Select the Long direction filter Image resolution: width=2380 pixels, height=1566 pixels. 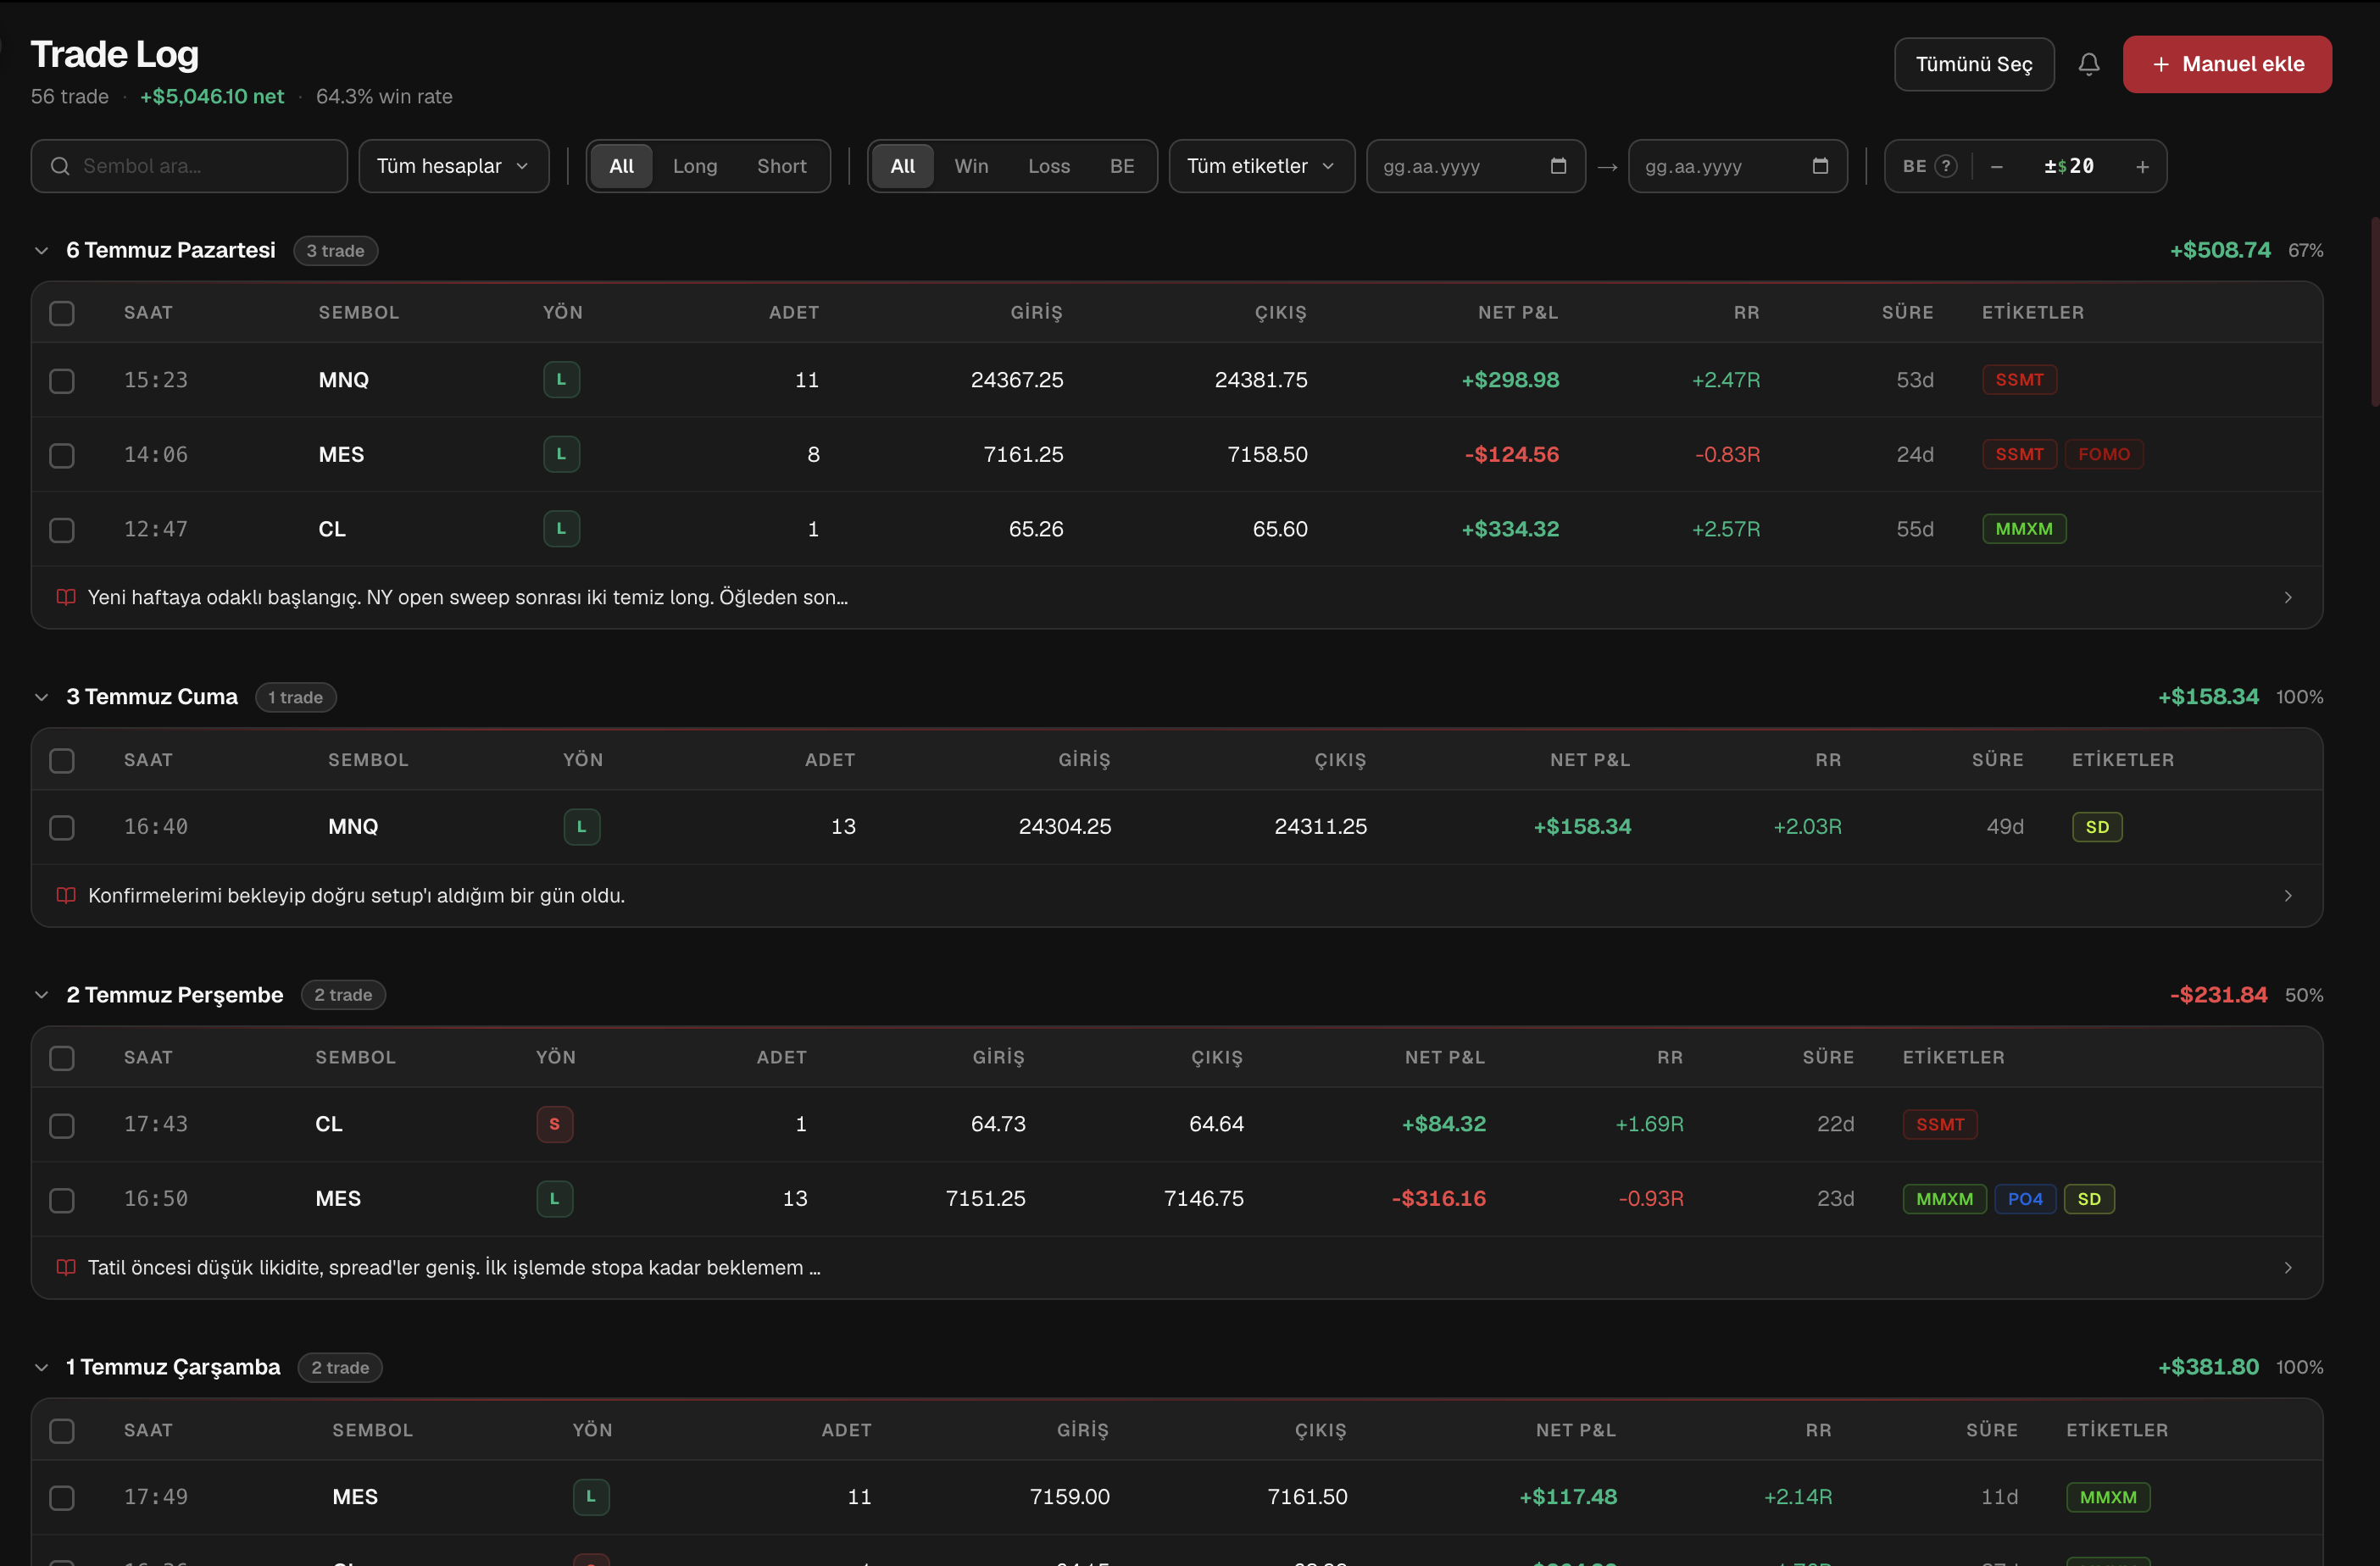tap(695, 166)
